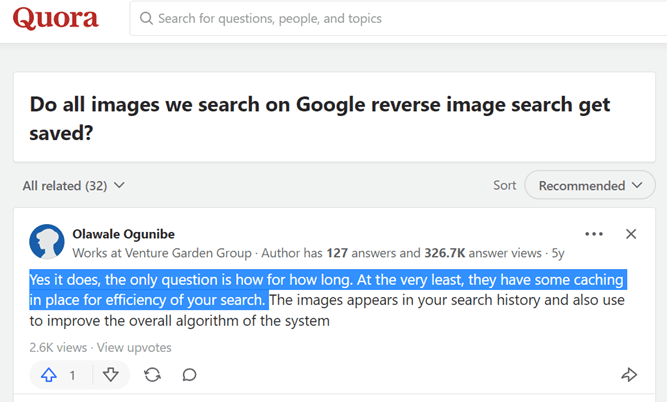Click the upvote count number
Screen dimensions: 667x402
72,375
